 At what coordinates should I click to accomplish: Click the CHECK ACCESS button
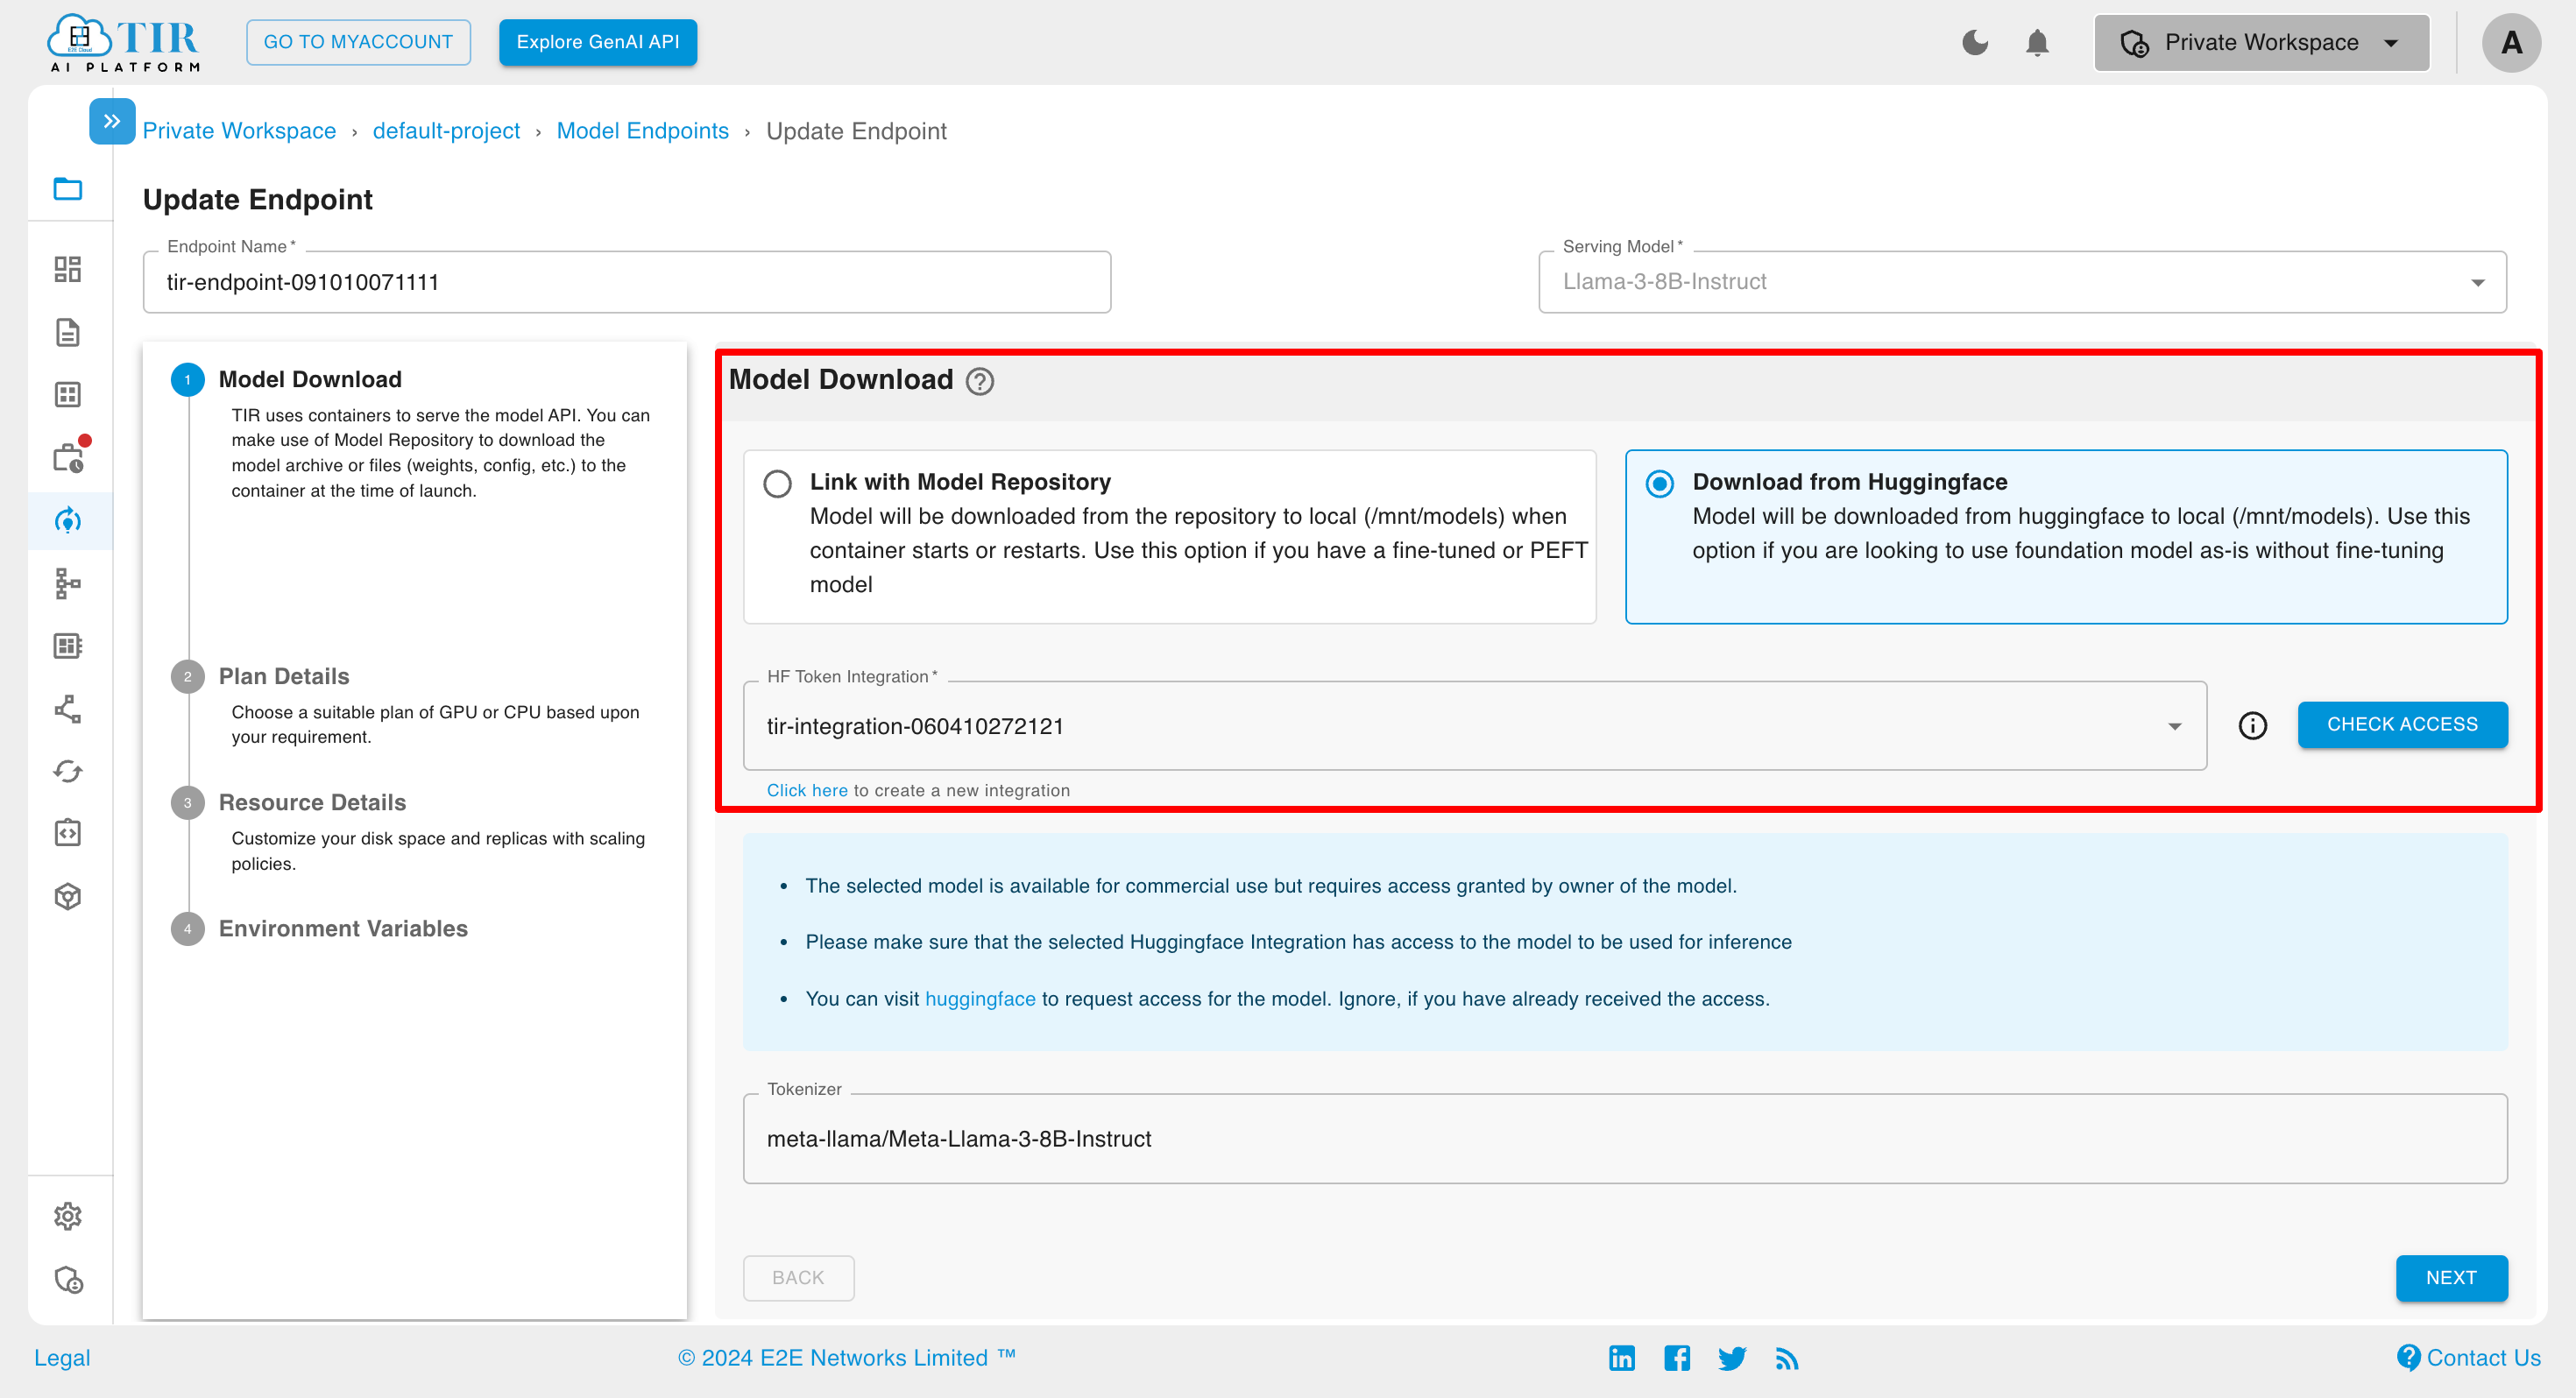point(2403,724)
